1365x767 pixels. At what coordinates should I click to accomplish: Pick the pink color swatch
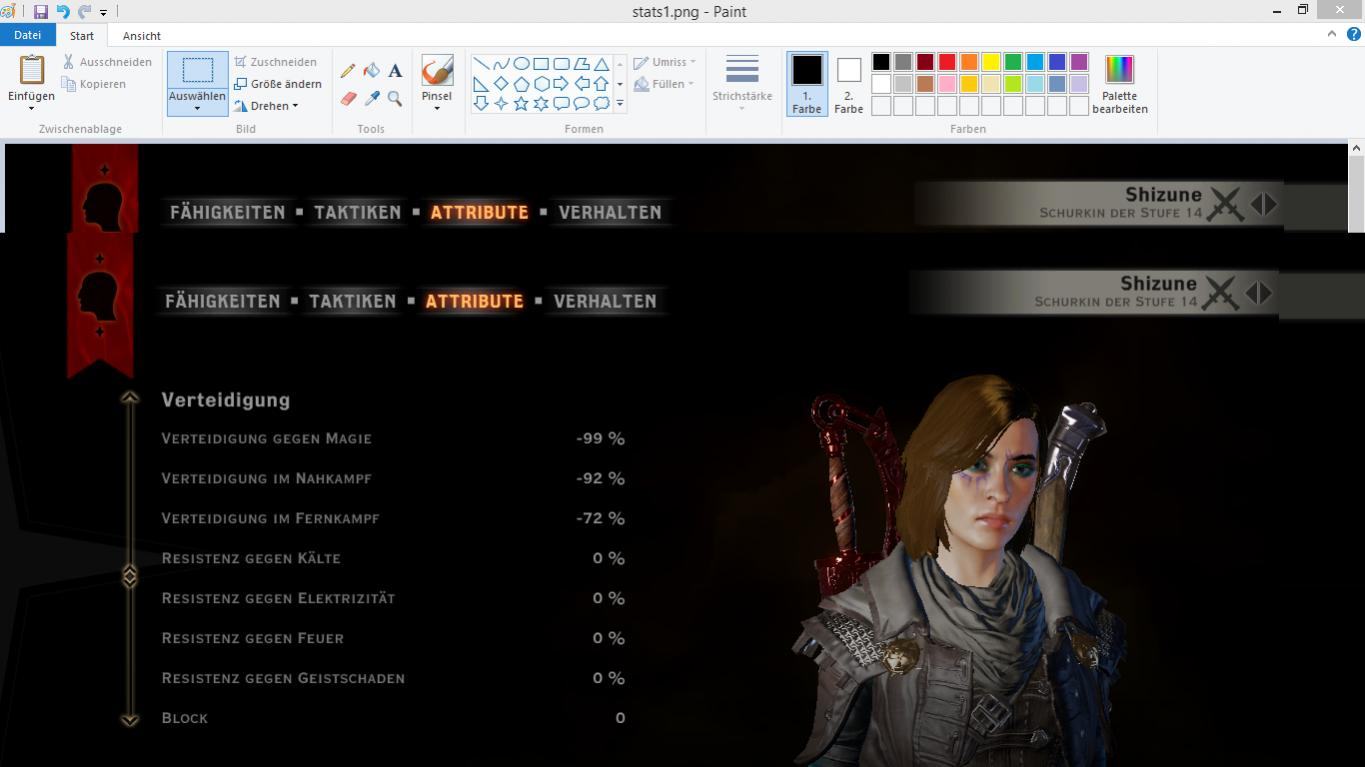947,84
